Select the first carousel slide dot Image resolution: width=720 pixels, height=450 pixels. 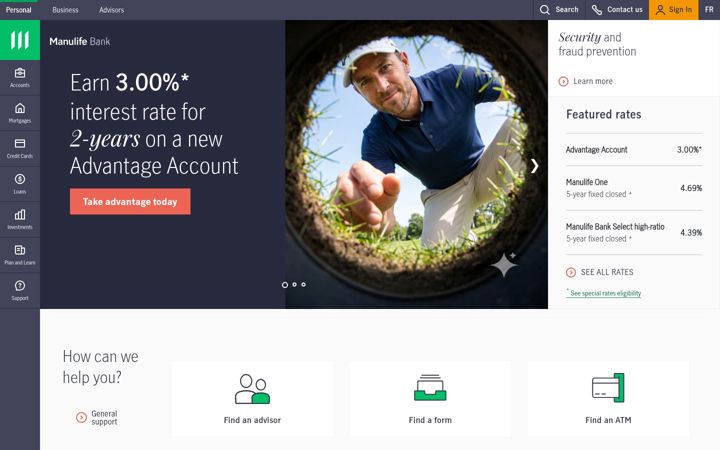pyautogui.click(x=285, y=285)
